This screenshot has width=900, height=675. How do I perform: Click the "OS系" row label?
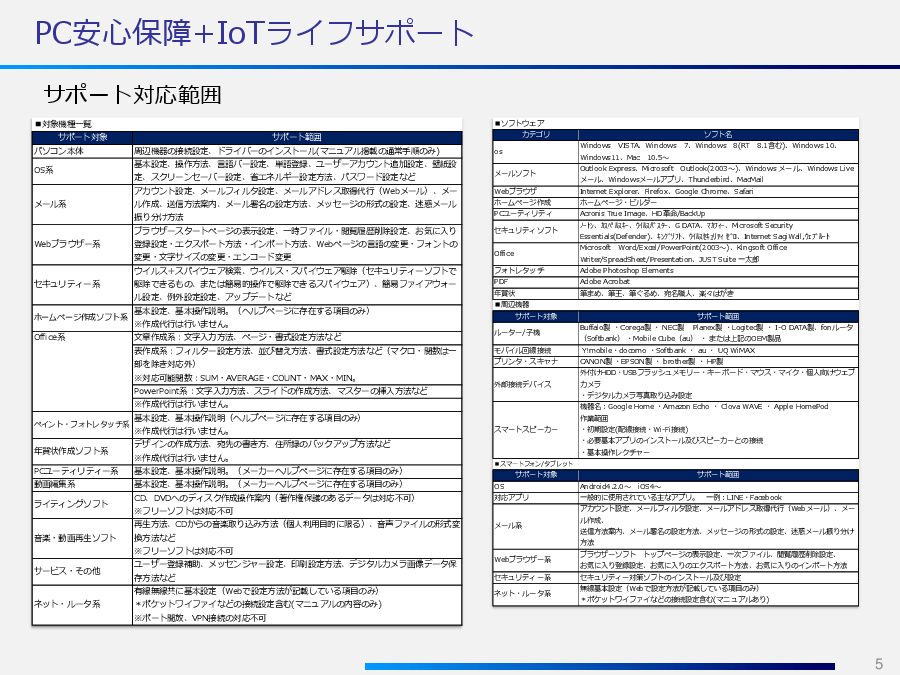coord(44,170)
